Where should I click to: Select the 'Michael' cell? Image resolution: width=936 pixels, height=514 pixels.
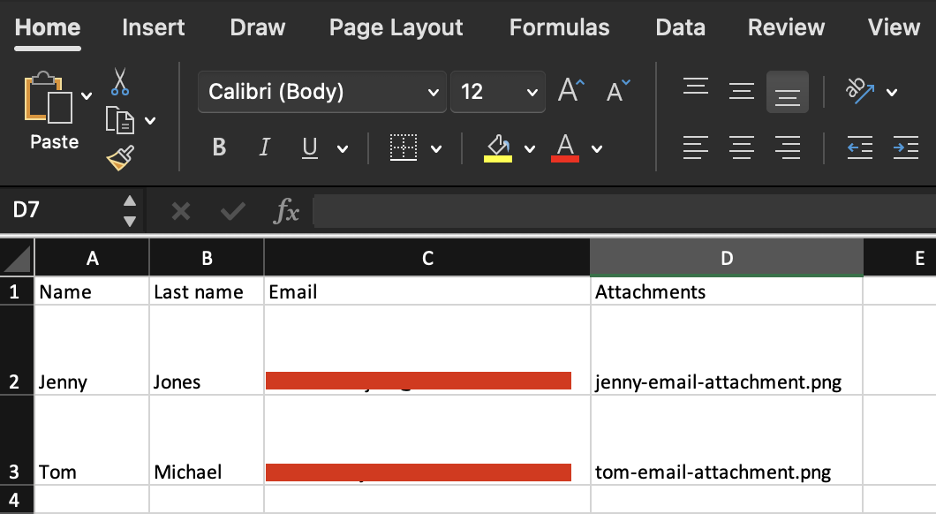point(207,441)
